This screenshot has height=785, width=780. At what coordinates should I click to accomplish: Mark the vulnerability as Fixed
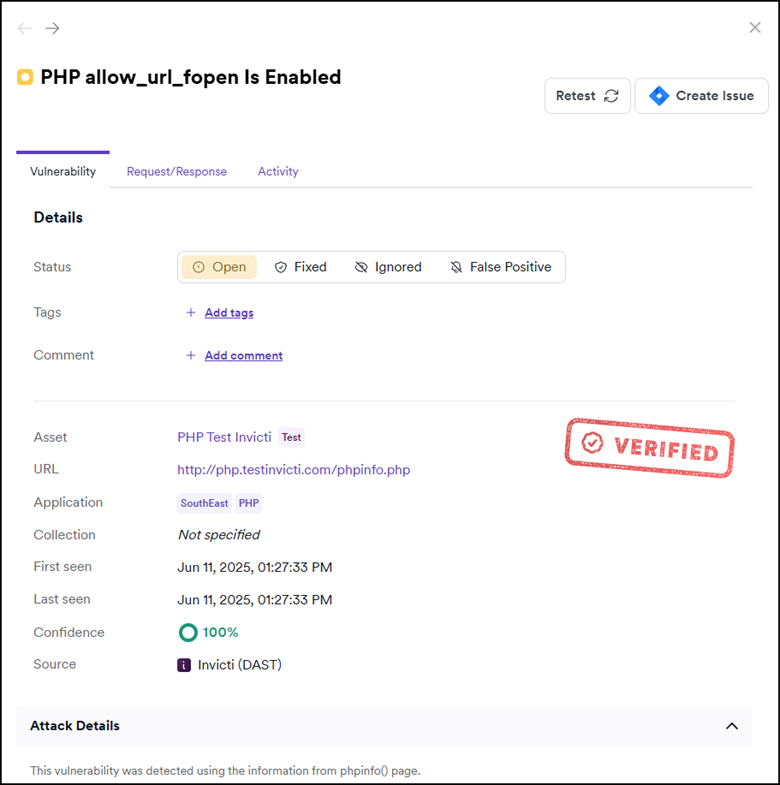[x=300, y=267]
